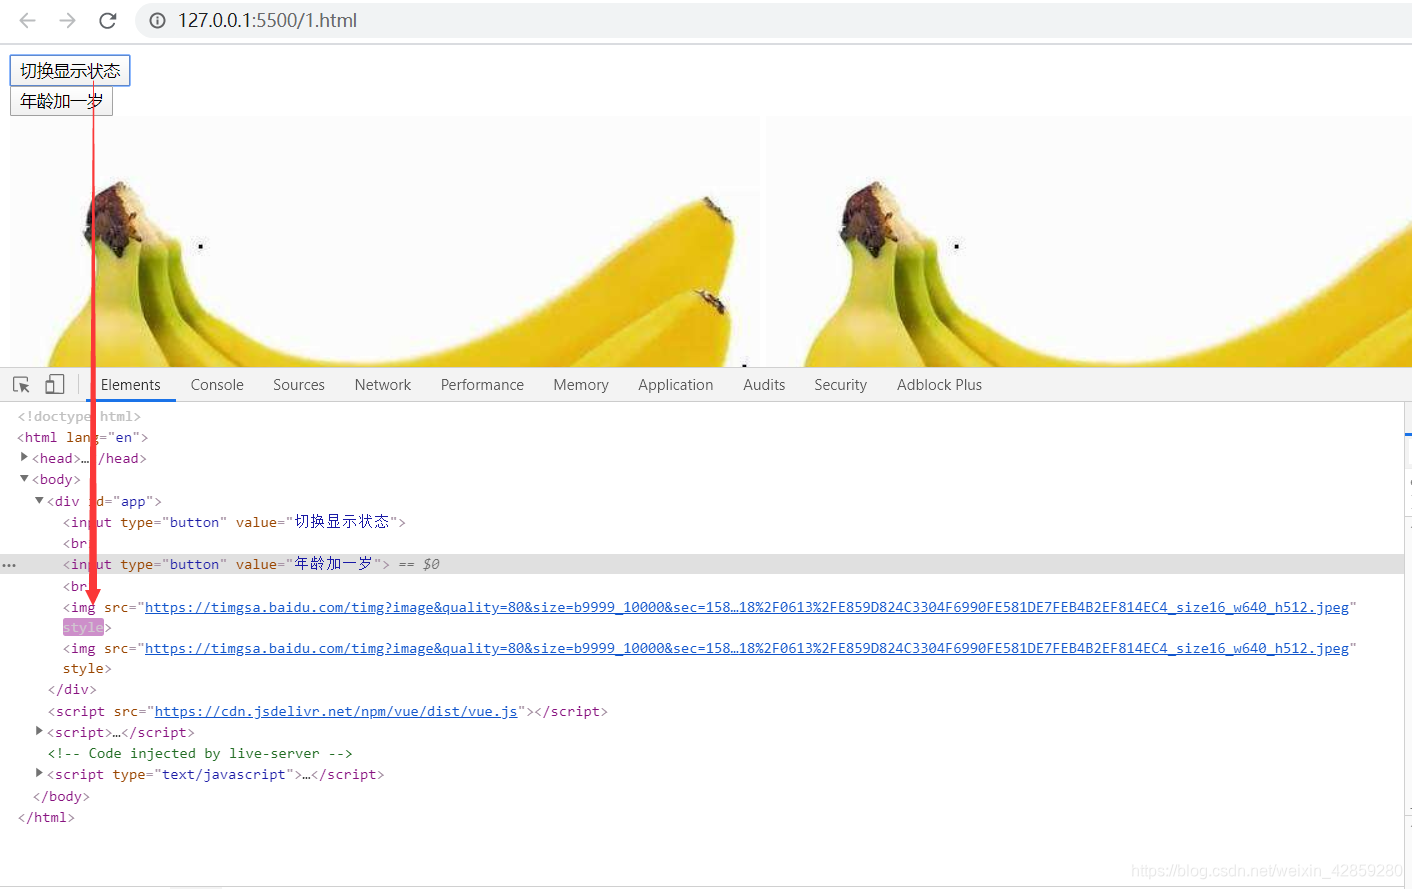The height and width of the screenshot is (889, 1412).
Task: Click the right banana image
Action: [x=1089, y=242]
